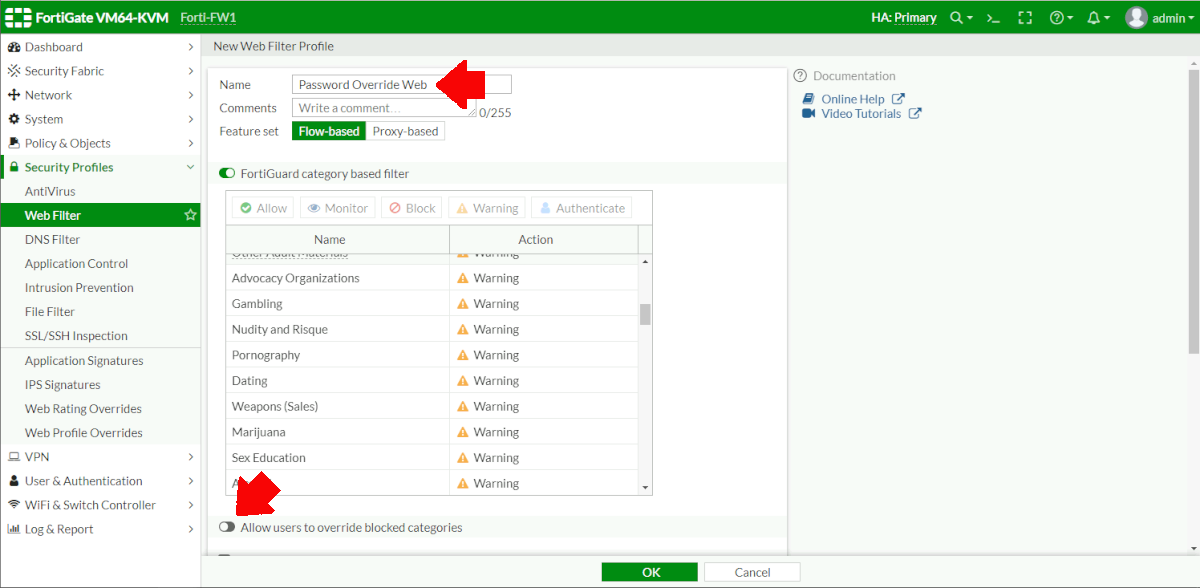Open the search magnifier icon
This screenshot has width=1200, height=588.
pos(957,17)
